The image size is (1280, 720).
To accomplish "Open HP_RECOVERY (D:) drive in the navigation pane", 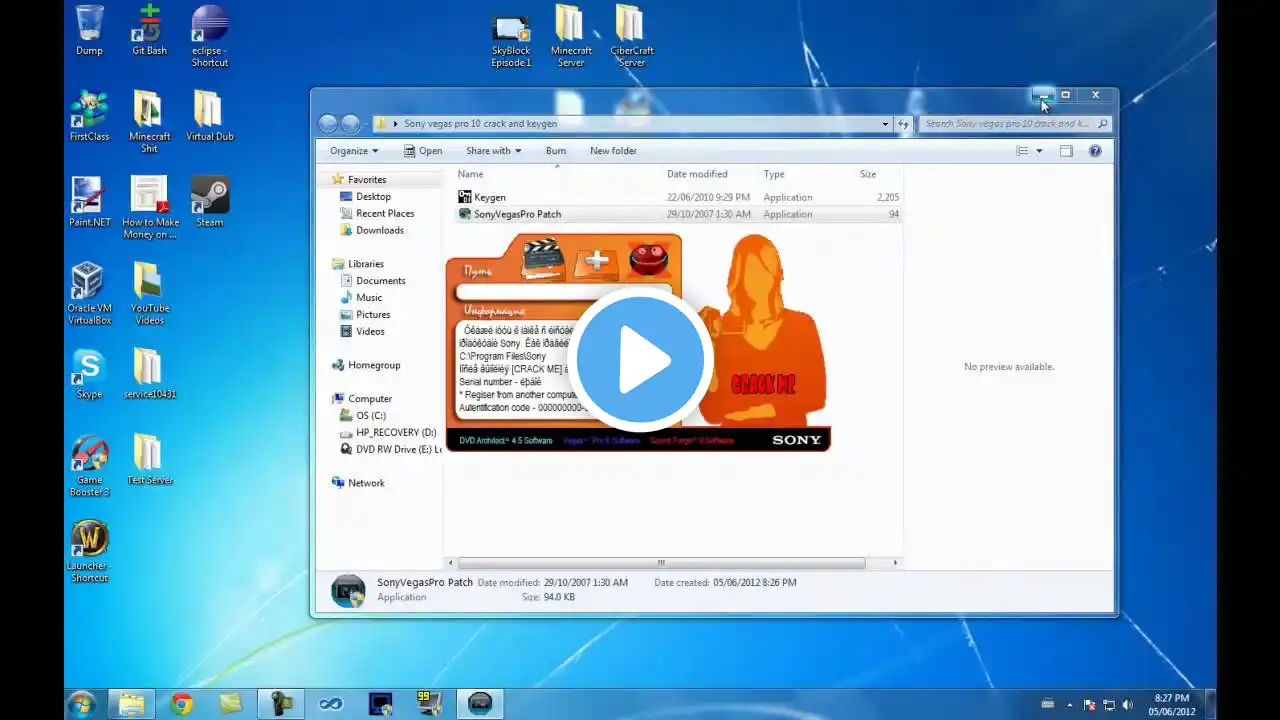I will (396, 433).
